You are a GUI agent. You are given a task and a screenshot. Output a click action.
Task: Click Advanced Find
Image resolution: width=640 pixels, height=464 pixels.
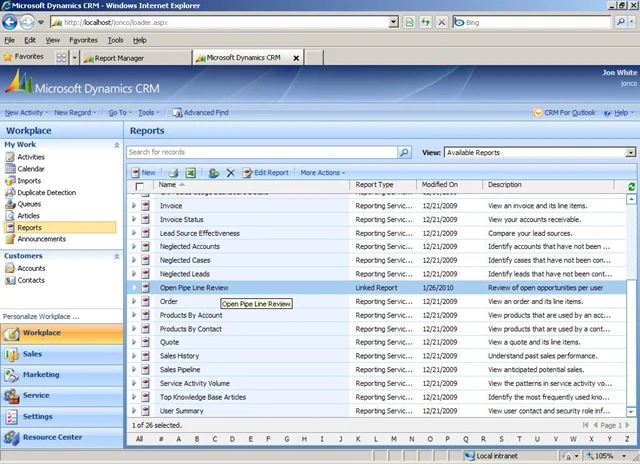pyautogui.click(x=200, y=112)
